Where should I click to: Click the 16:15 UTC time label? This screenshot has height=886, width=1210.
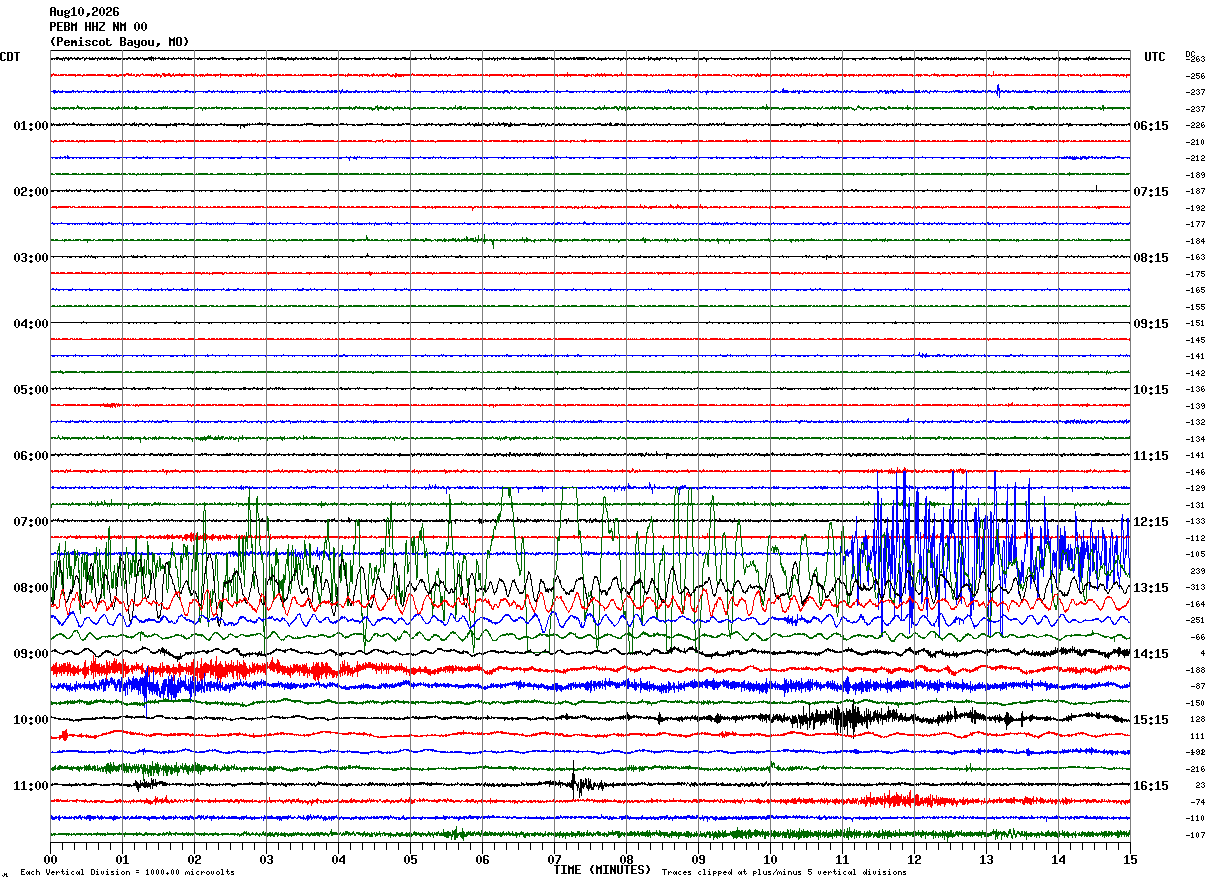[x=1151, y=786]
